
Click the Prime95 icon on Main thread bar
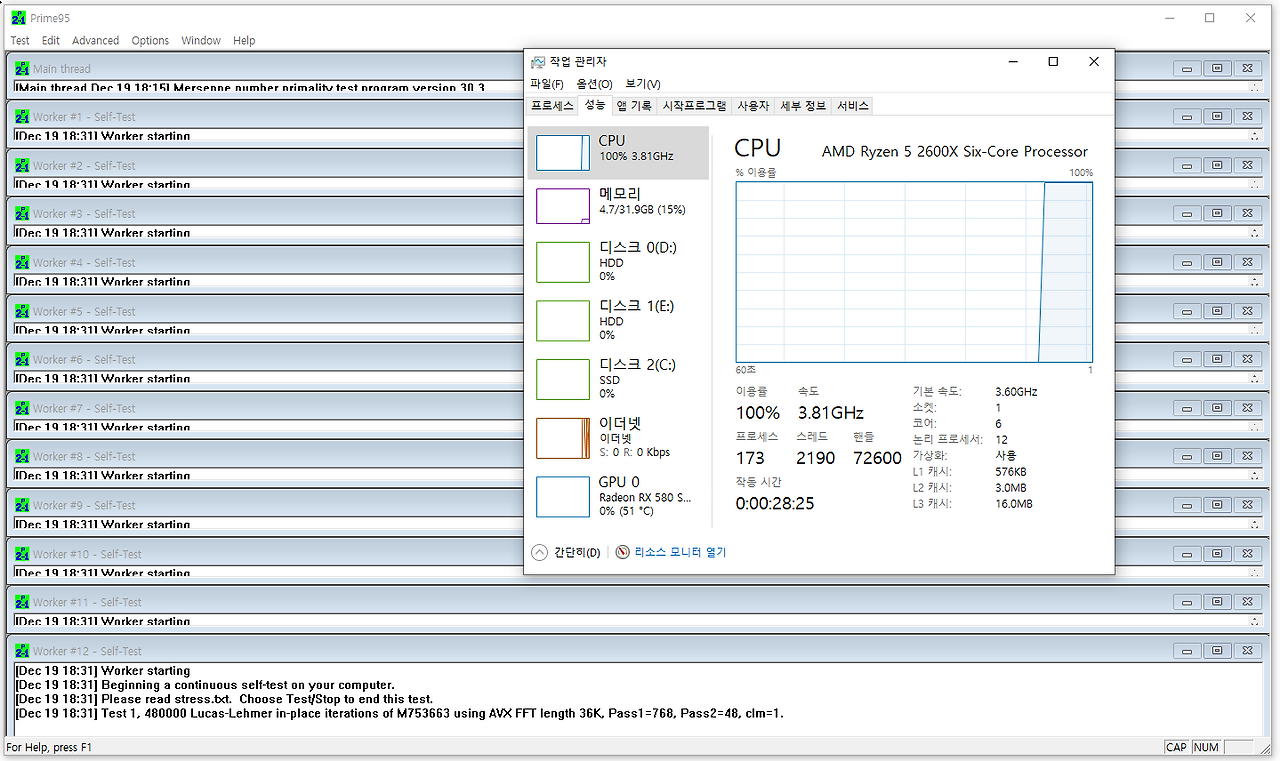coord(21,67)
